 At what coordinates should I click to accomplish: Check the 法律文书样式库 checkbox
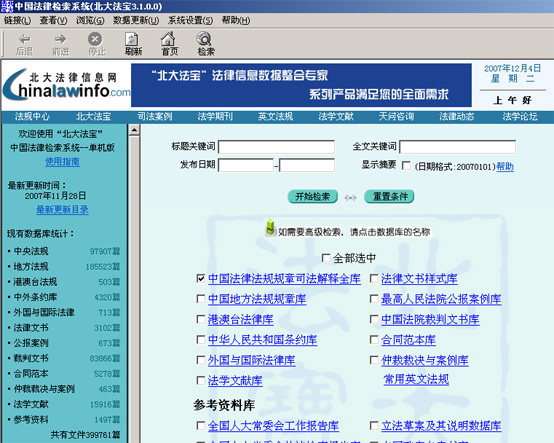pos(374,278)
